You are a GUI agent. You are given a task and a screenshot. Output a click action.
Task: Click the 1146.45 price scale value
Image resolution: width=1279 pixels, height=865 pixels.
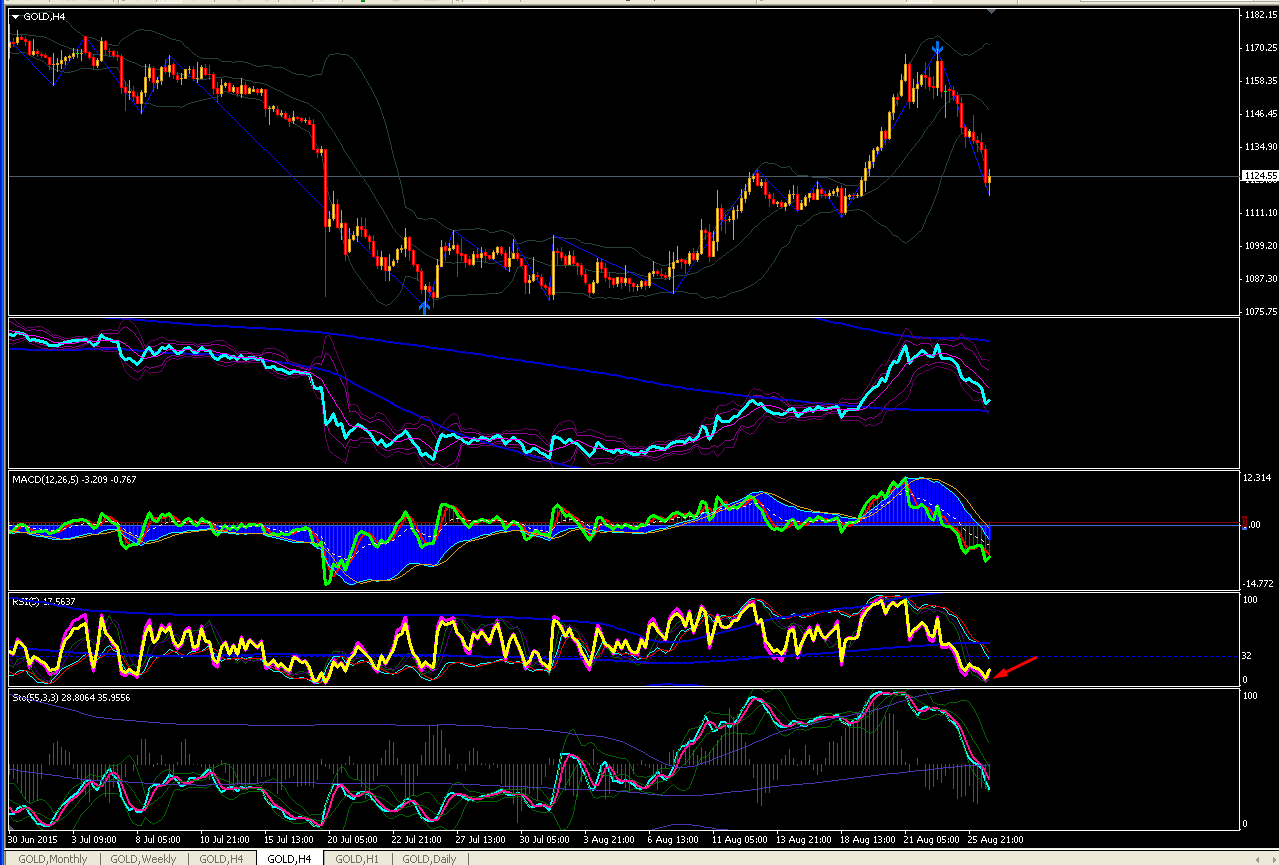click(x=1260, y=114)
